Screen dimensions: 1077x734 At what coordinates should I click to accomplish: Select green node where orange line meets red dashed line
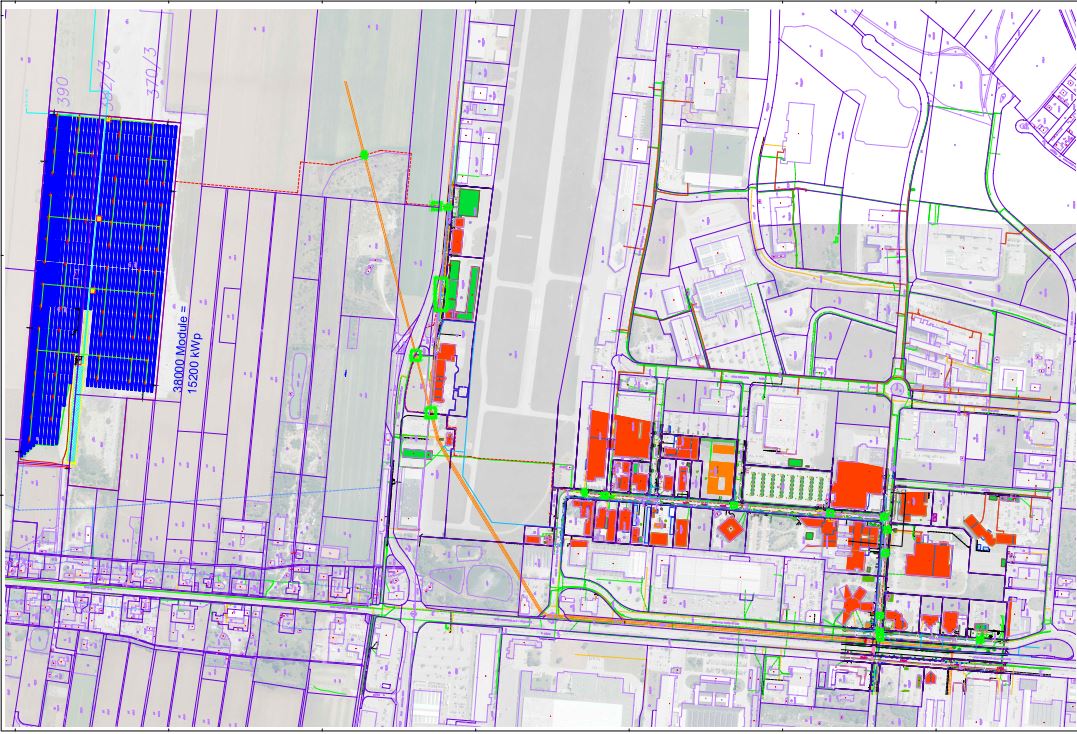pos(364,154)
